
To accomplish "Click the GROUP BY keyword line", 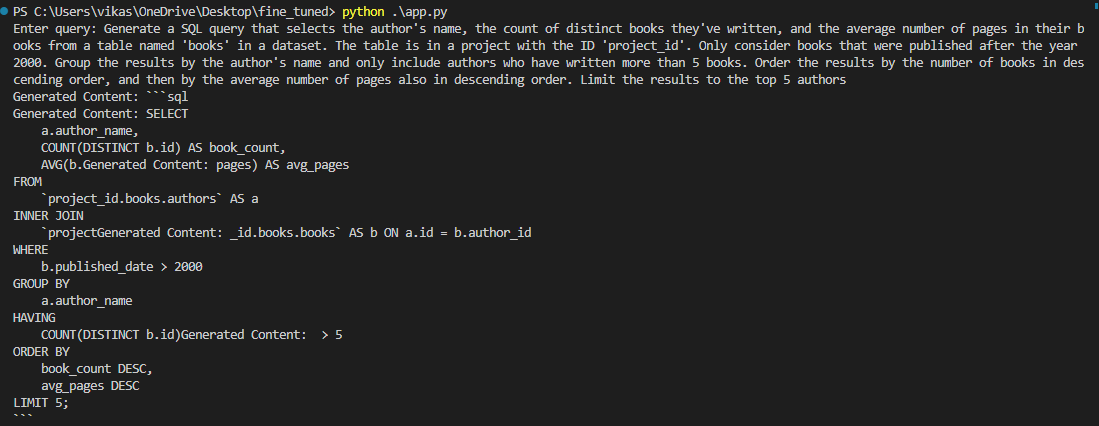I will coord(41,284).
